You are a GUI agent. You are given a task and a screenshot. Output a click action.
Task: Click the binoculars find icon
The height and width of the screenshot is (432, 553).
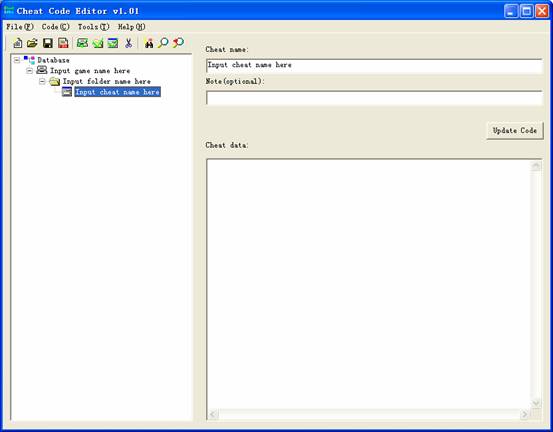pos(149,43)
